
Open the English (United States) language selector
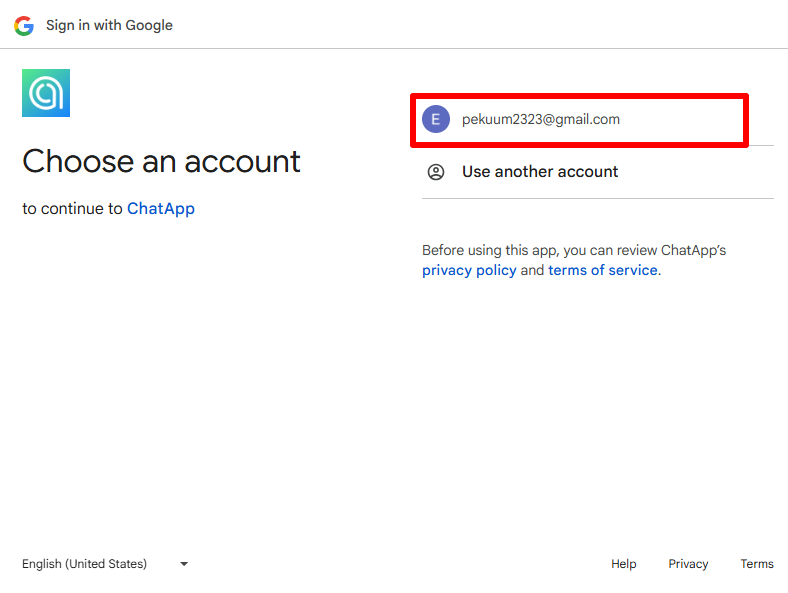coord(84,564)
